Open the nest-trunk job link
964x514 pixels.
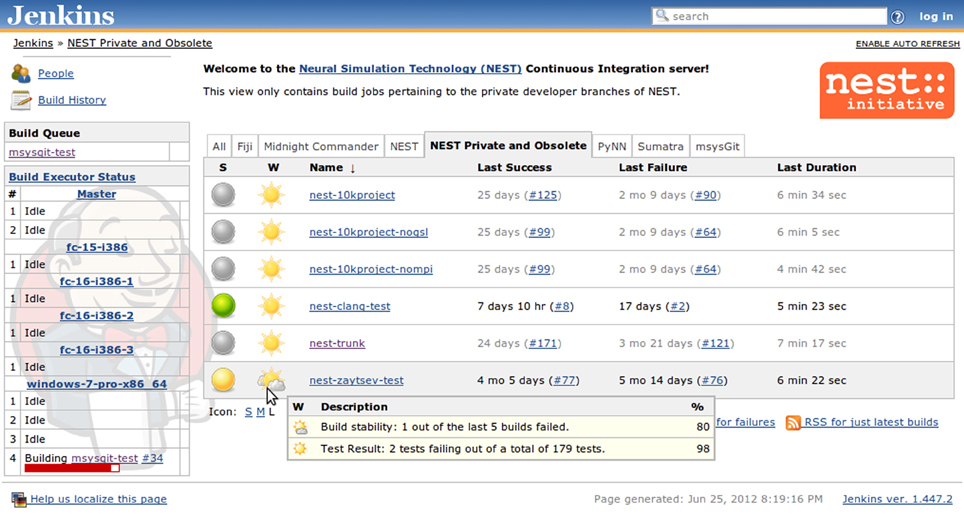pyautogui.click(x=337, y=343)
